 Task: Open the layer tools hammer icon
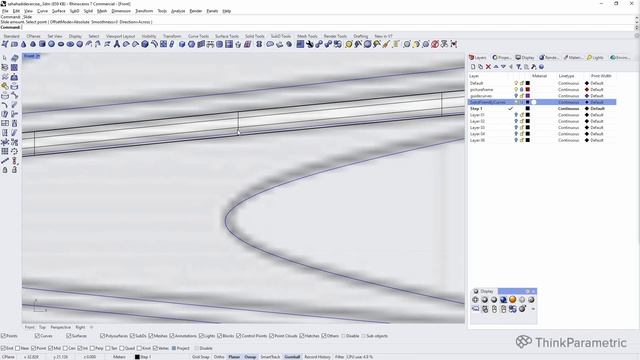pos(534,67)
